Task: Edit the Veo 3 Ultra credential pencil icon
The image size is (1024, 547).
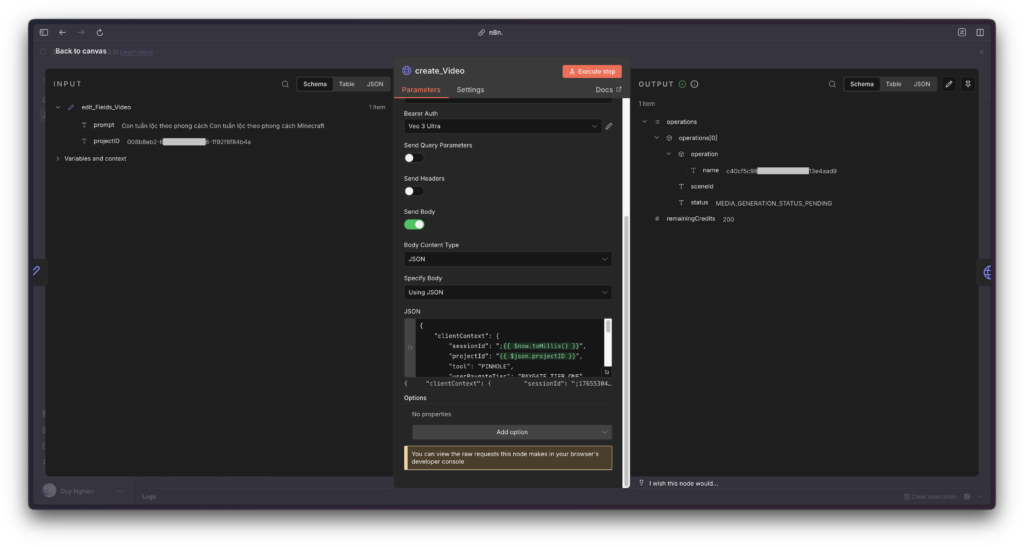Action: coord(609,126)
